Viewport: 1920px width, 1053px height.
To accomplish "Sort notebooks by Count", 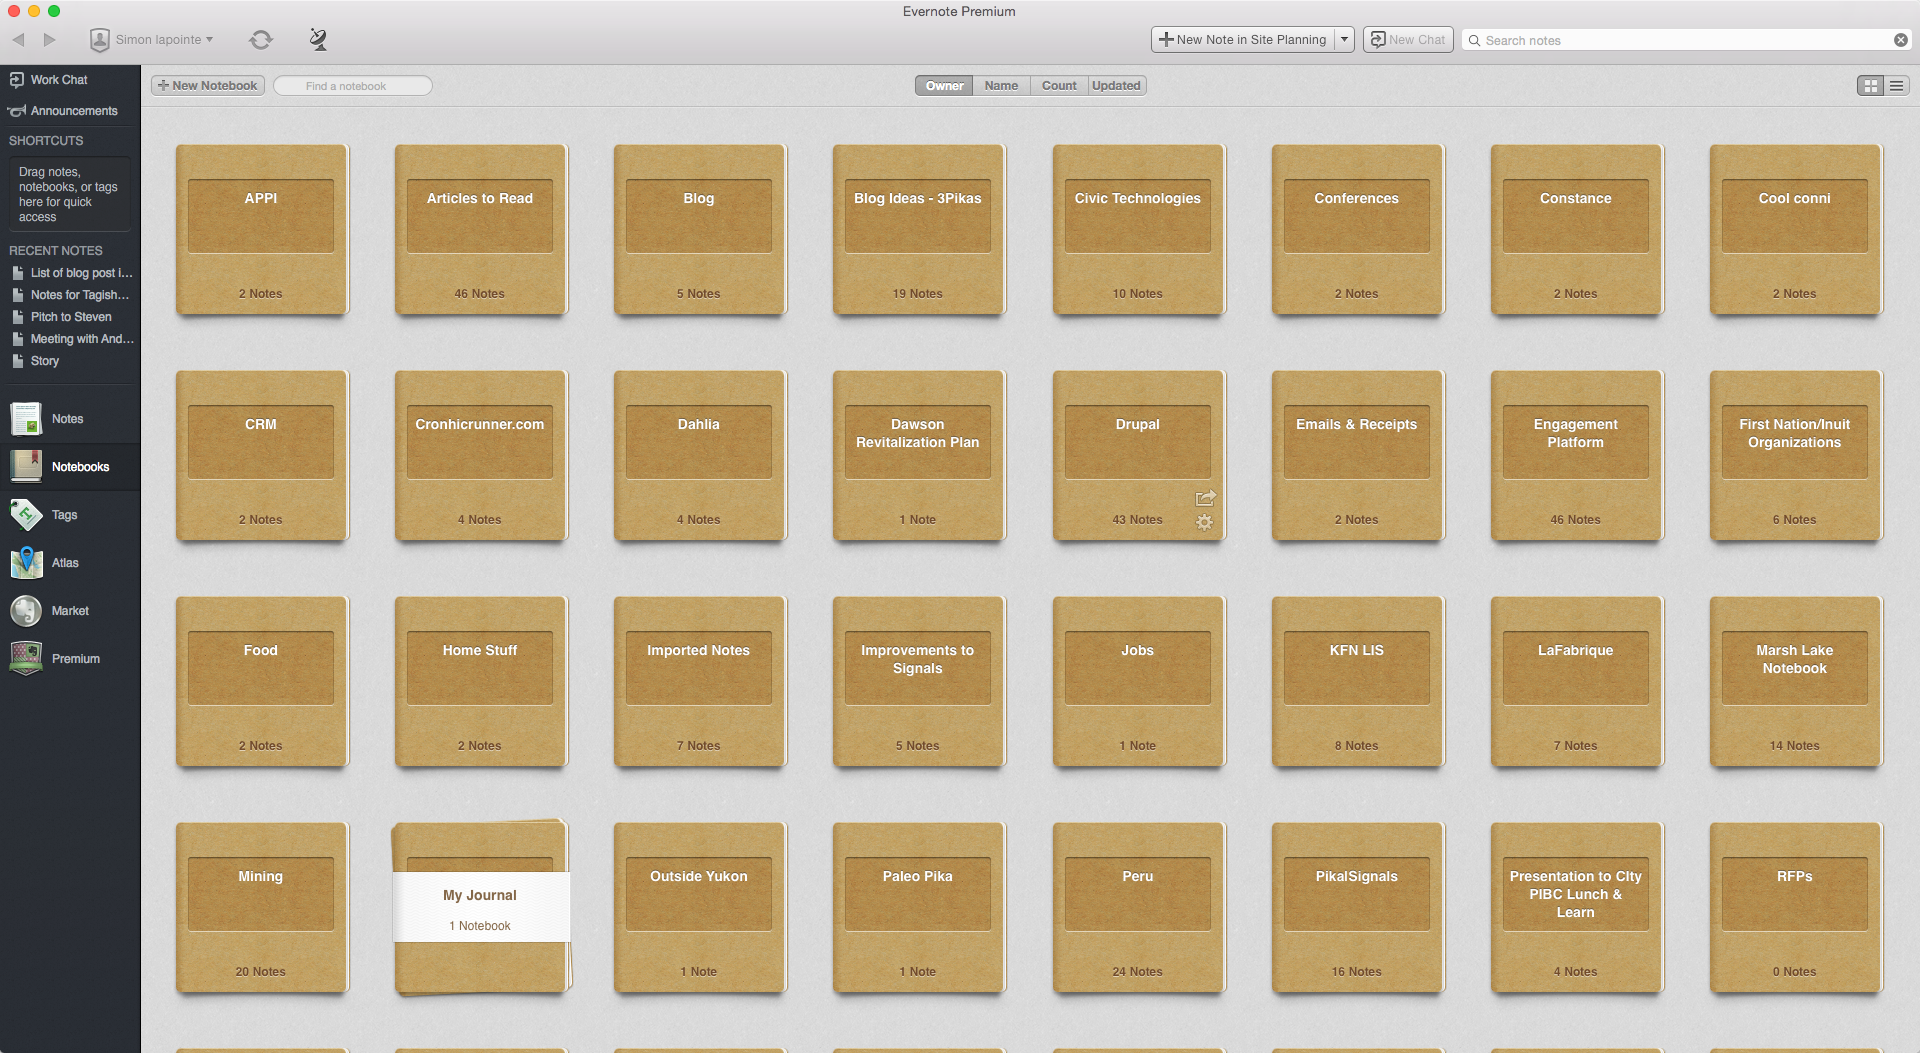I will click(x=1059, y=86).
